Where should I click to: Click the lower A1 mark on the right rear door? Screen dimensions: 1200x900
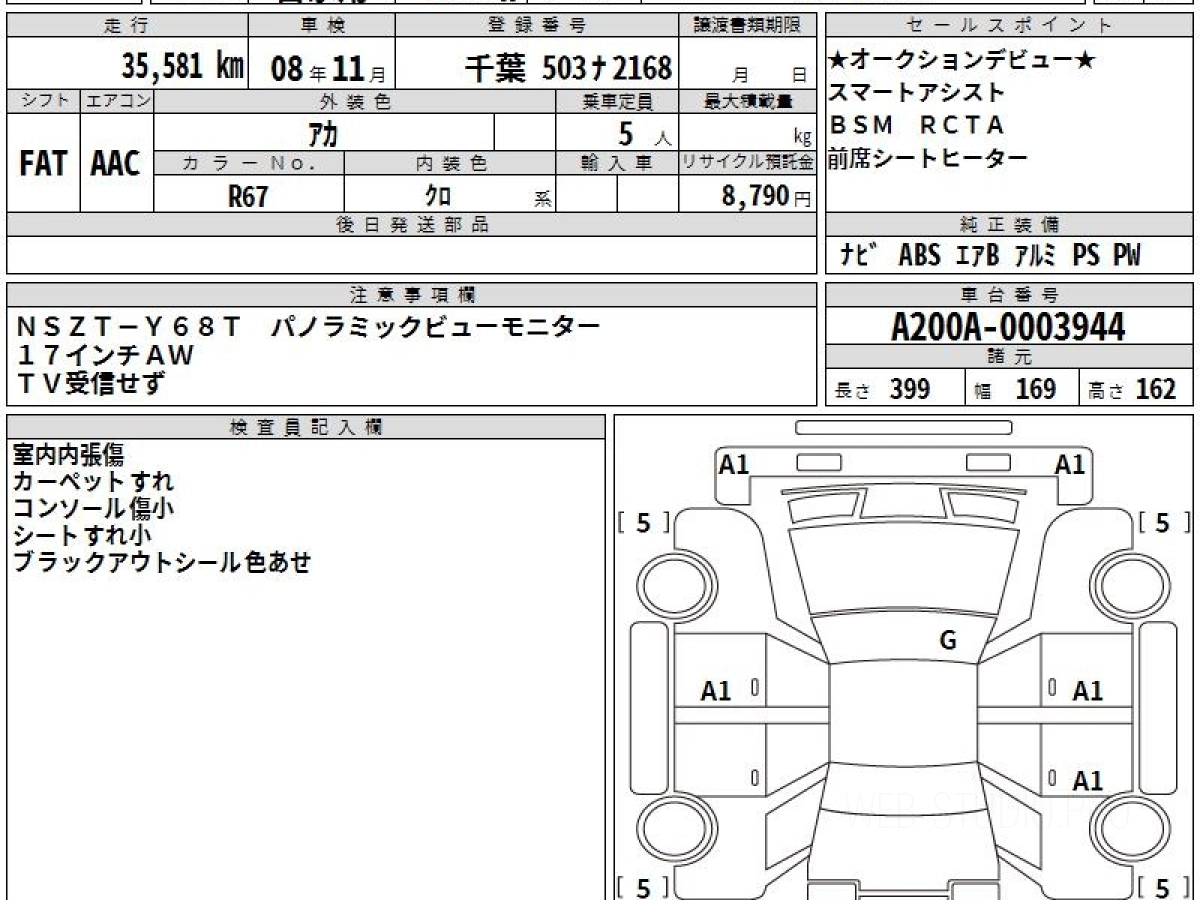[x=1087, y=781]
